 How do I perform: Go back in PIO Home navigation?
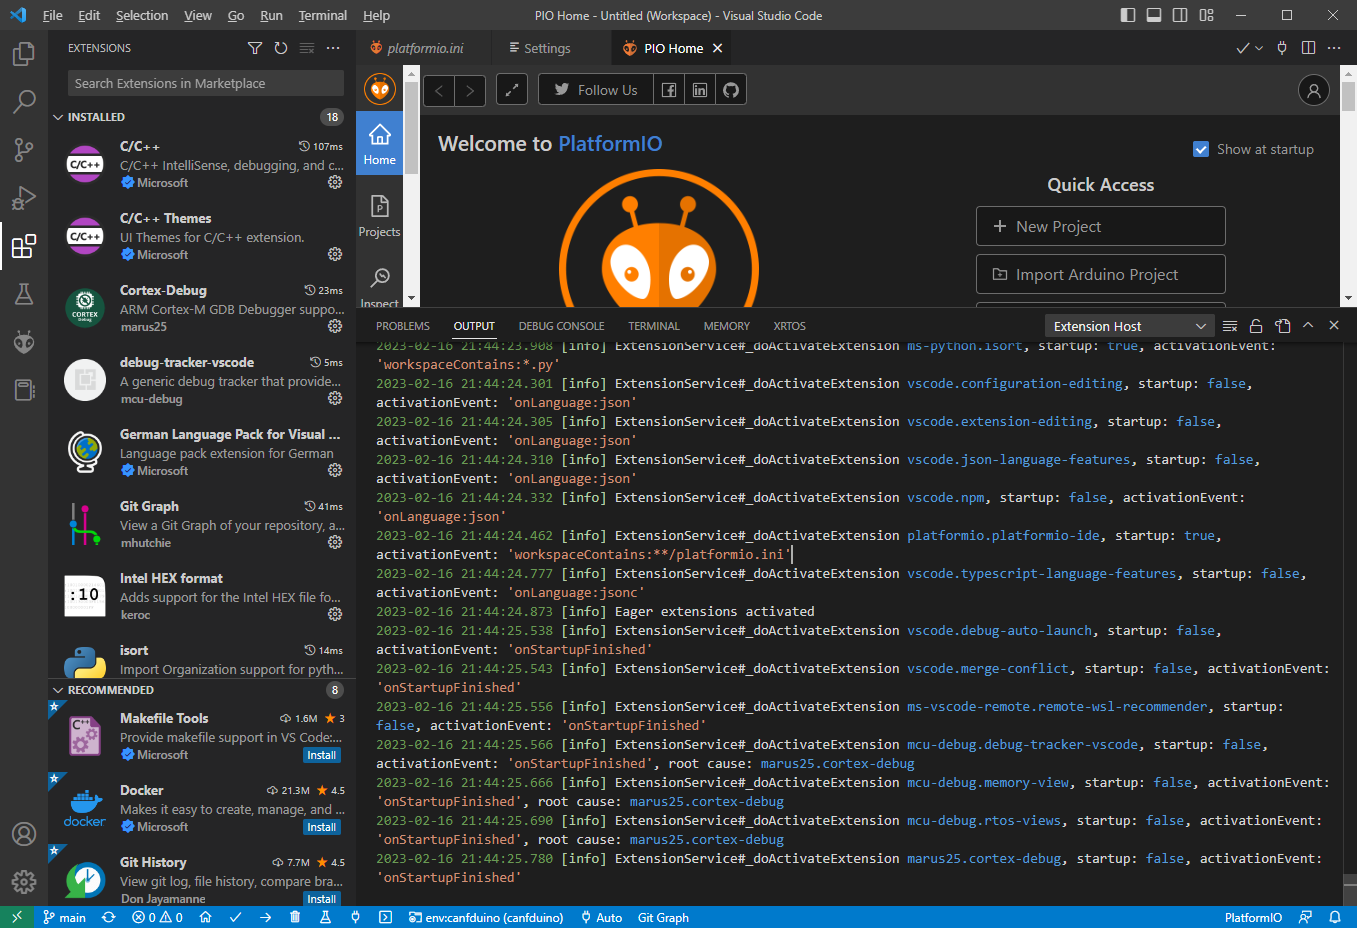[439, 90]
